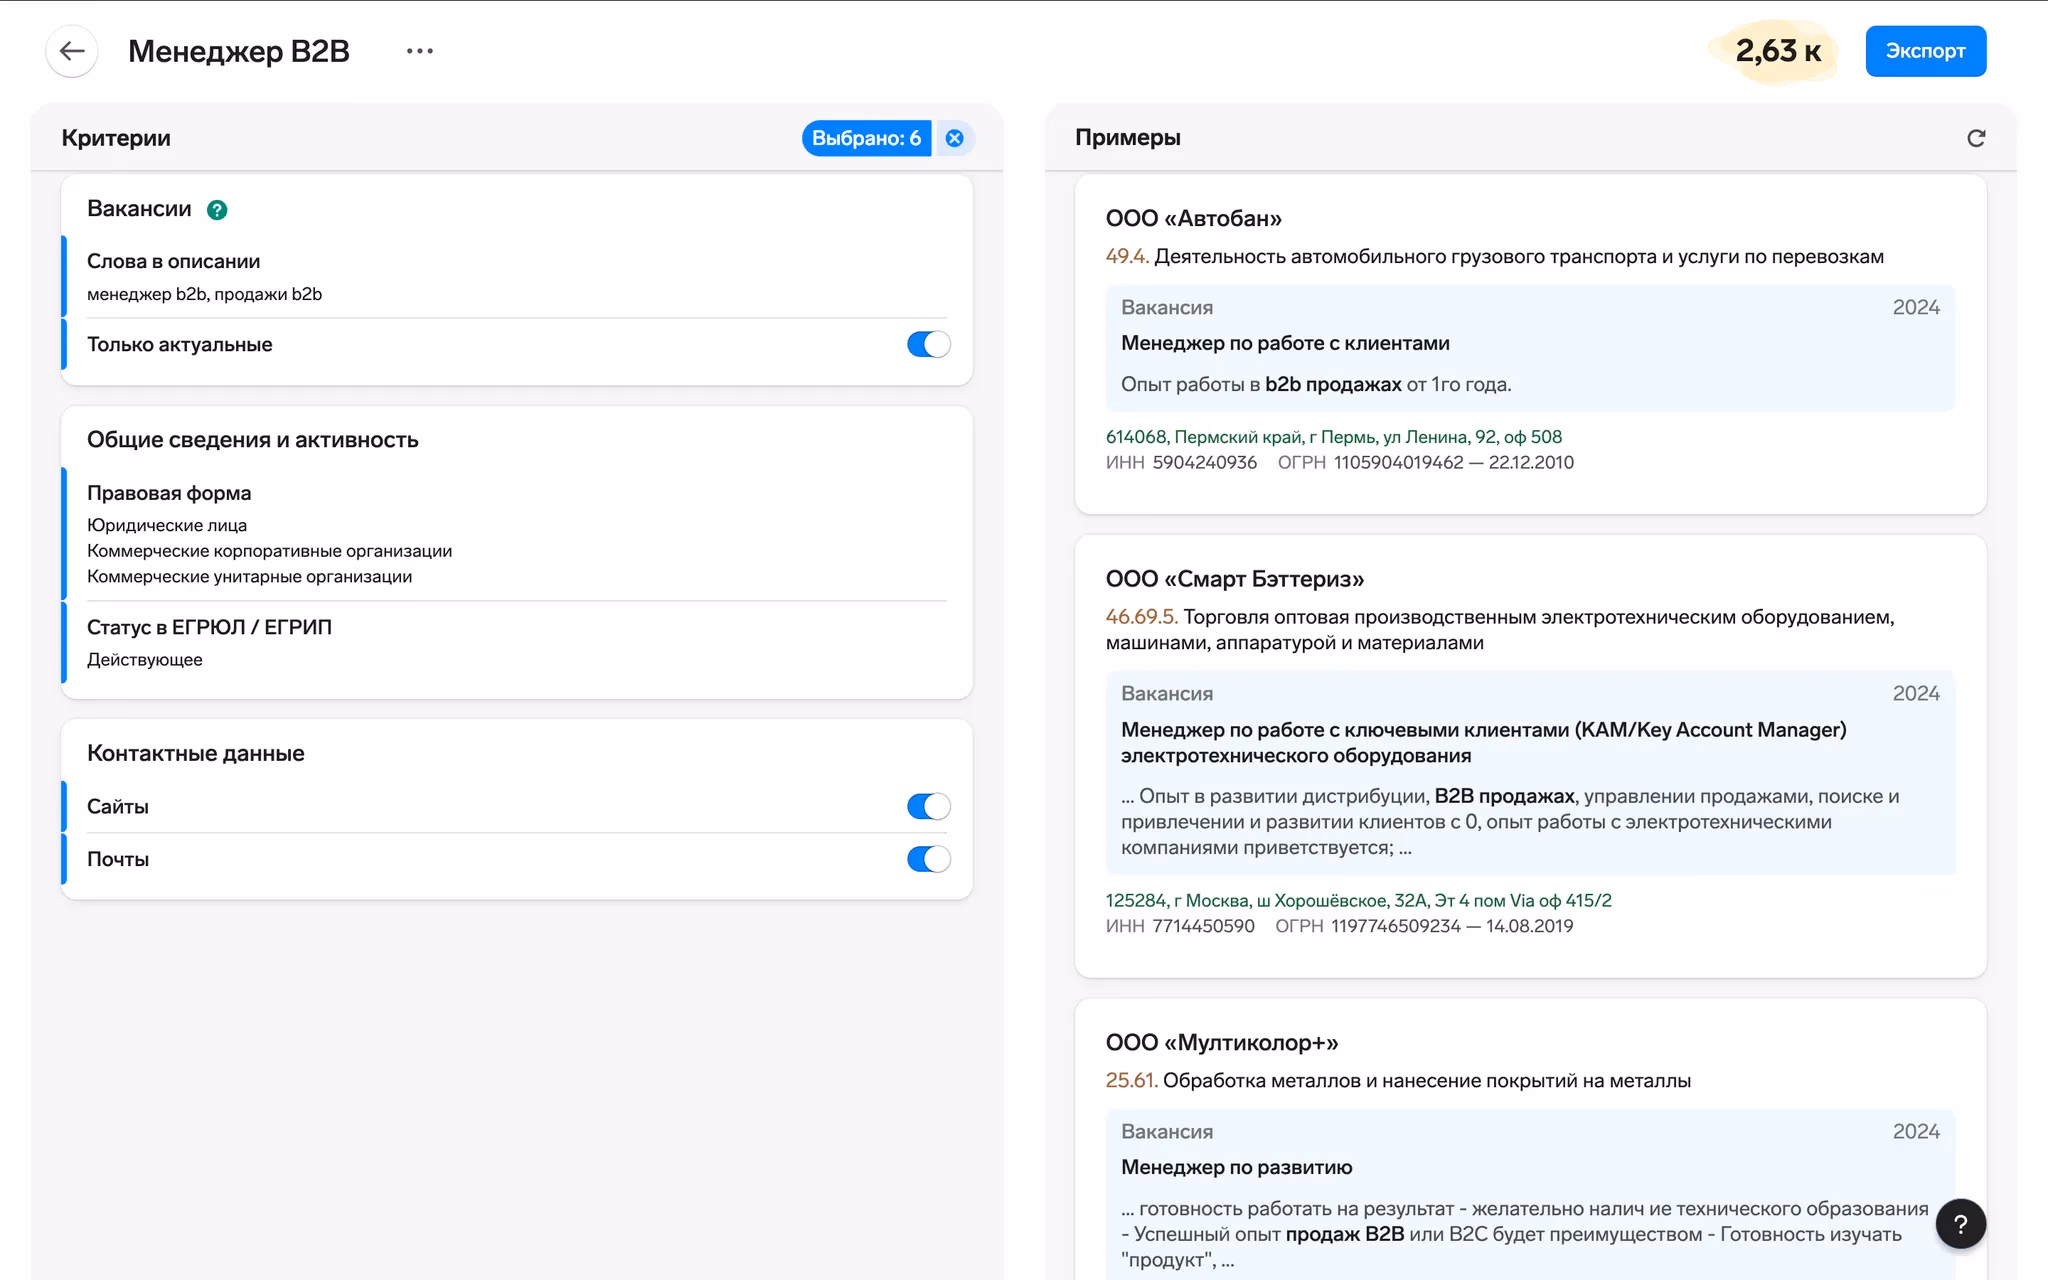The width and height of the screenshot is (2048, 1280).
Task: Toggle the Только актуальные switch
Action: [x=928, y=344]
